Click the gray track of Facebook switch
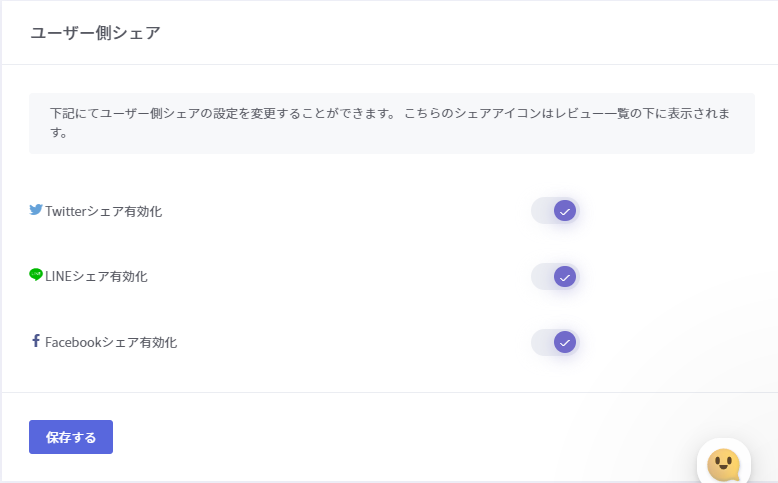The width and height of the screenshot is (778, 483). 541,342
